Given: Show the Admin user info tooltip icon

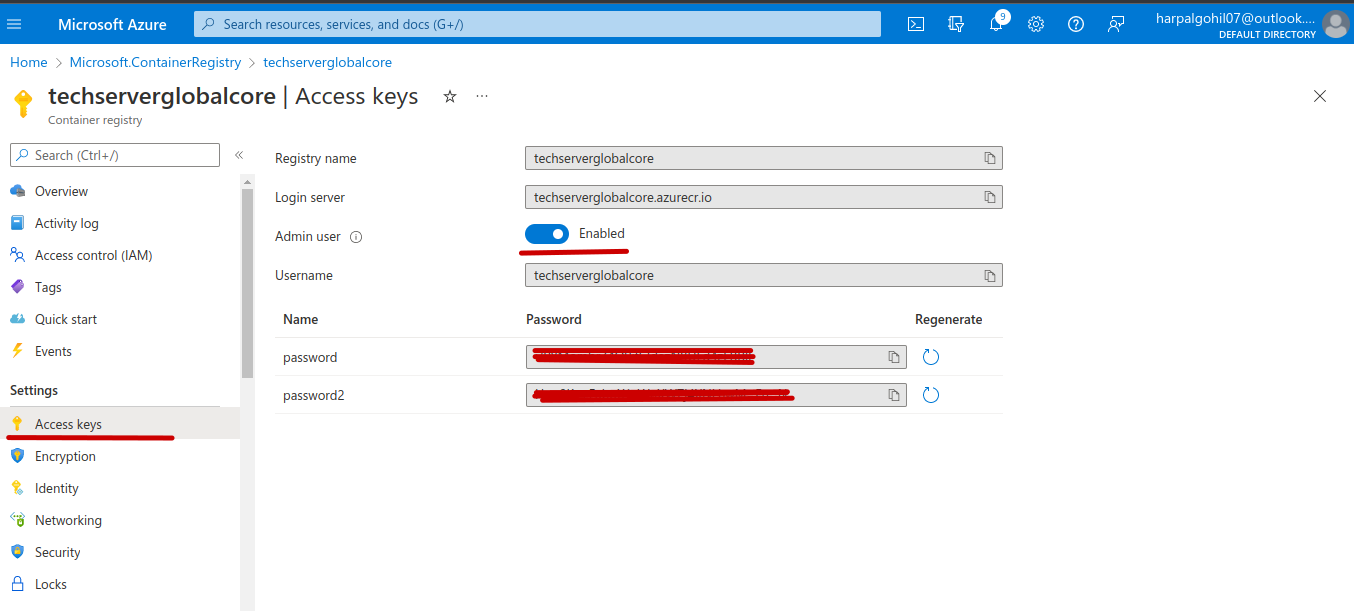Looking at the screenshot, I should pos(356,237).
